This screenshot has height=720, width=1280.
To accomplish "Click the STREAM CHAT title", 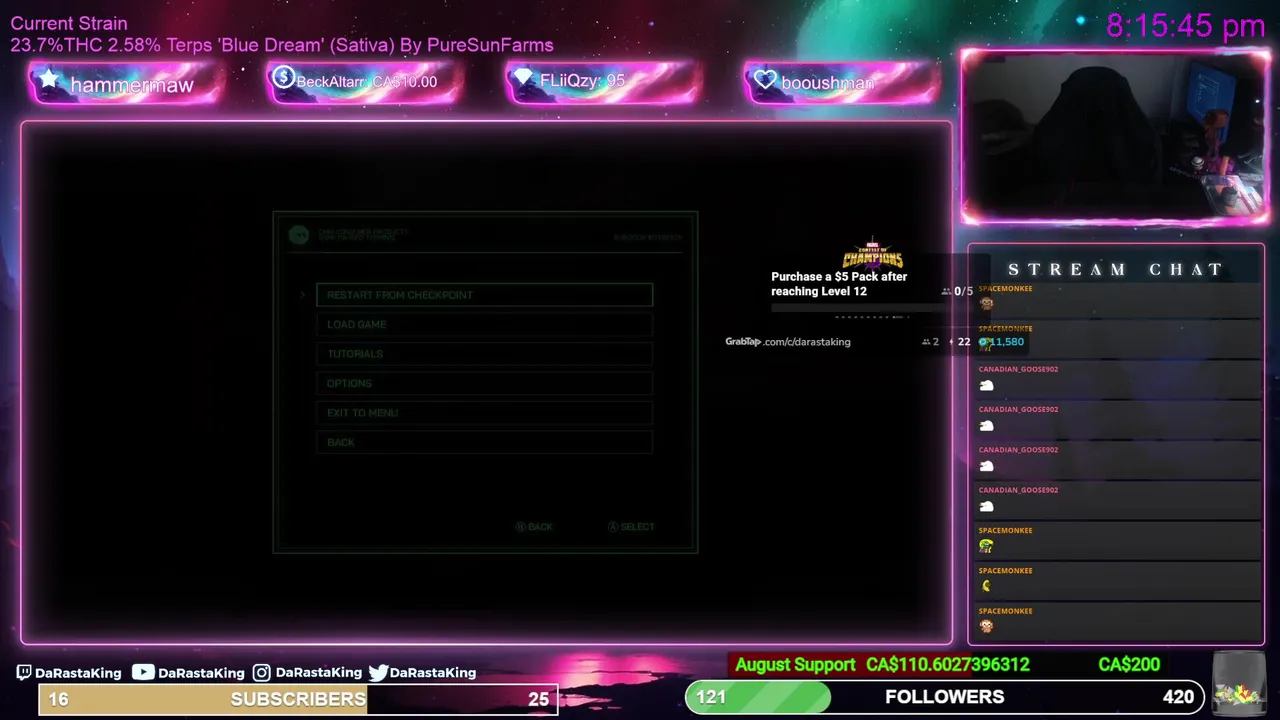I will [1115, 270].
